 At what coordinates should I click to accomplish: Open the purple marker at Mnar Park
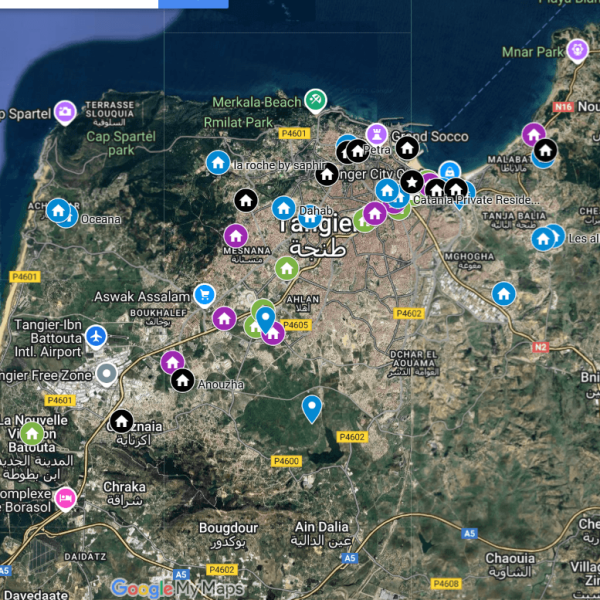tap(577, 49)
